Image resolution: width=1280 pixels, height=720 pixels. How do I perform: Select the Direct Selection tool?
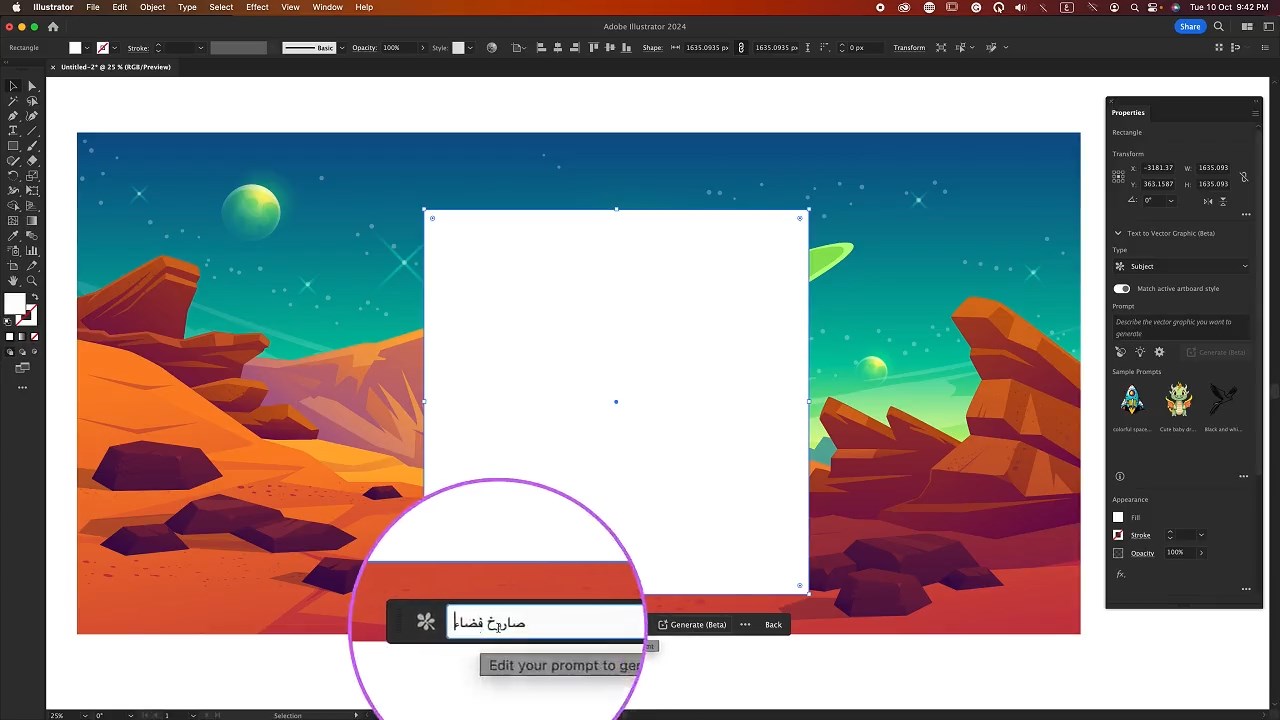(x=32, y=86)
